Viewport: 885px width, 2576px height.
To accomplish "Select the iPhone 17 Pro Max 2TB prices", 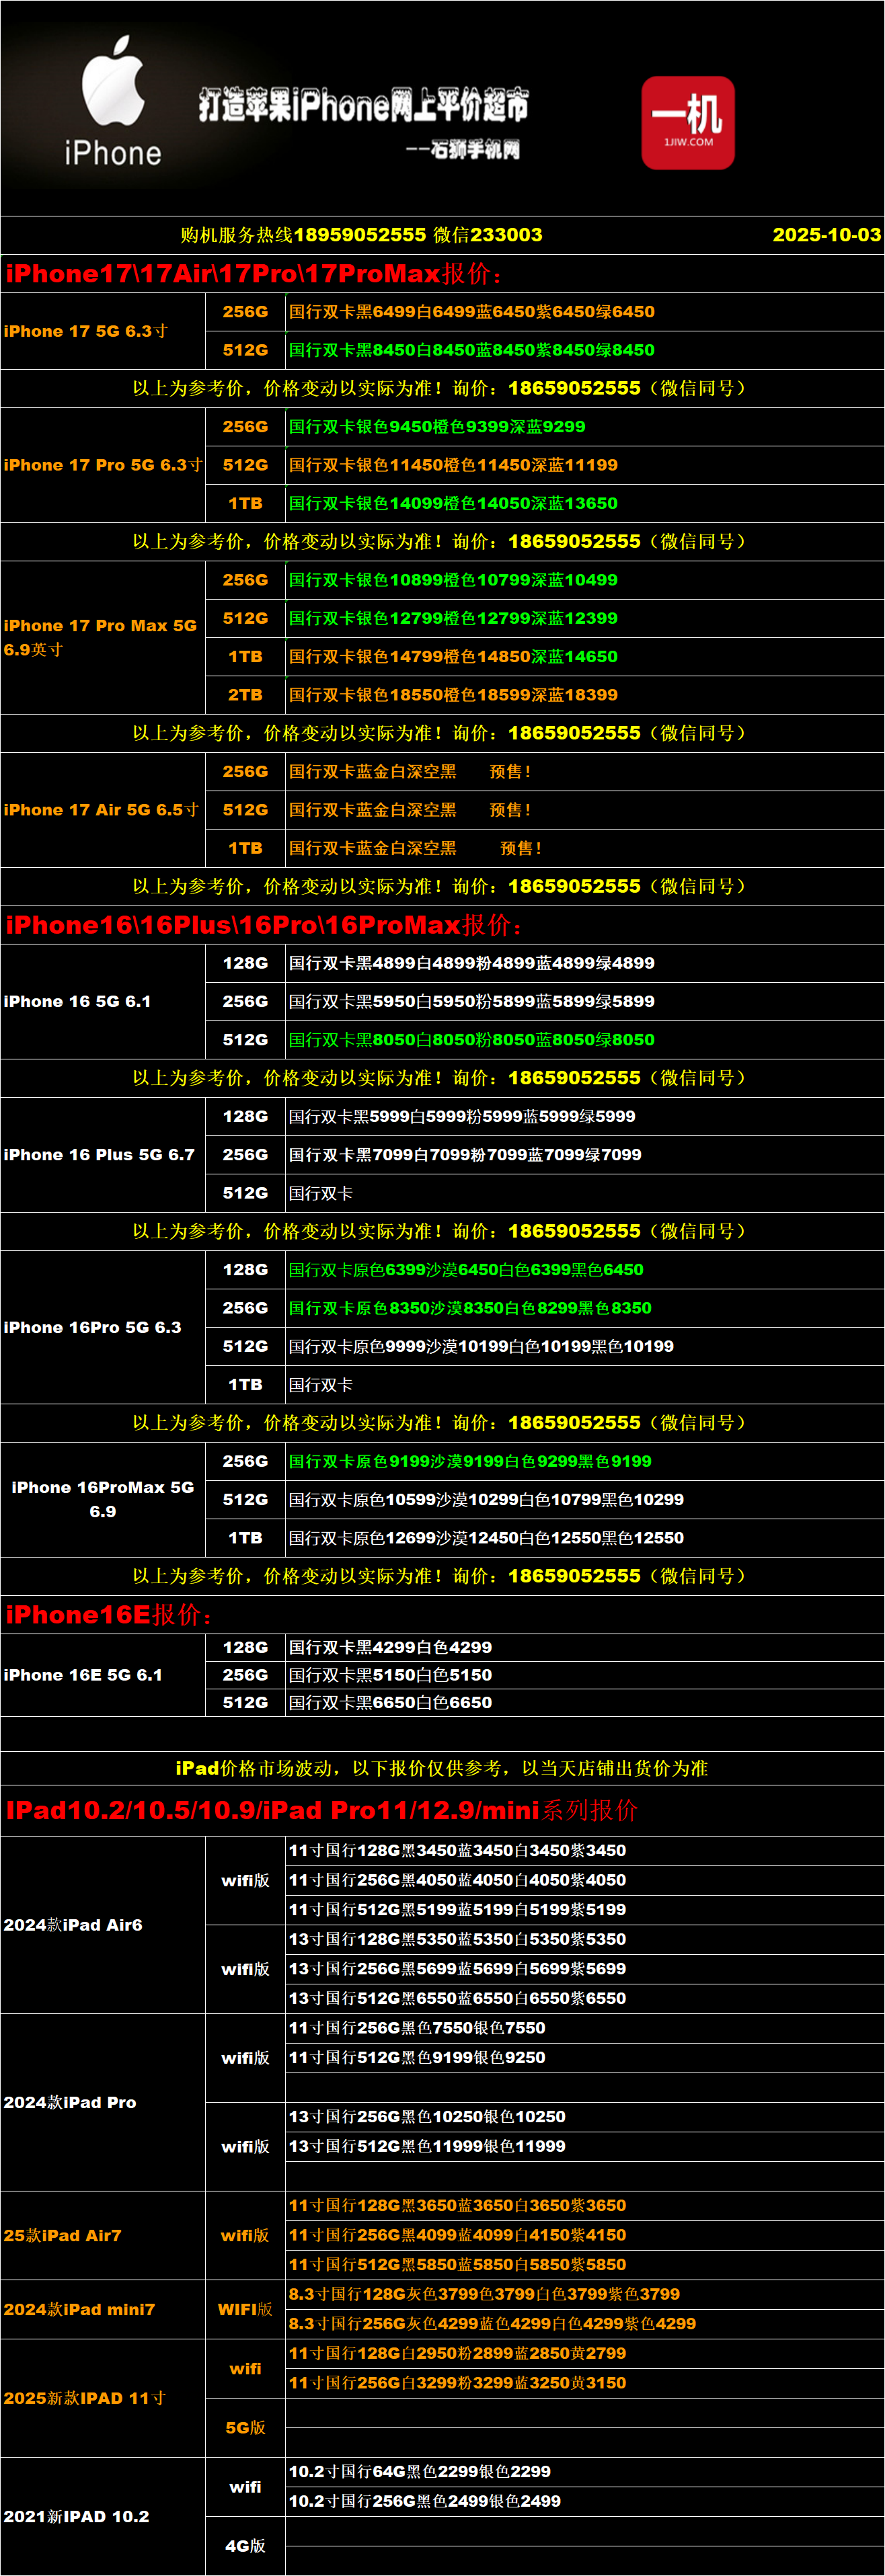I will (453, 695).
